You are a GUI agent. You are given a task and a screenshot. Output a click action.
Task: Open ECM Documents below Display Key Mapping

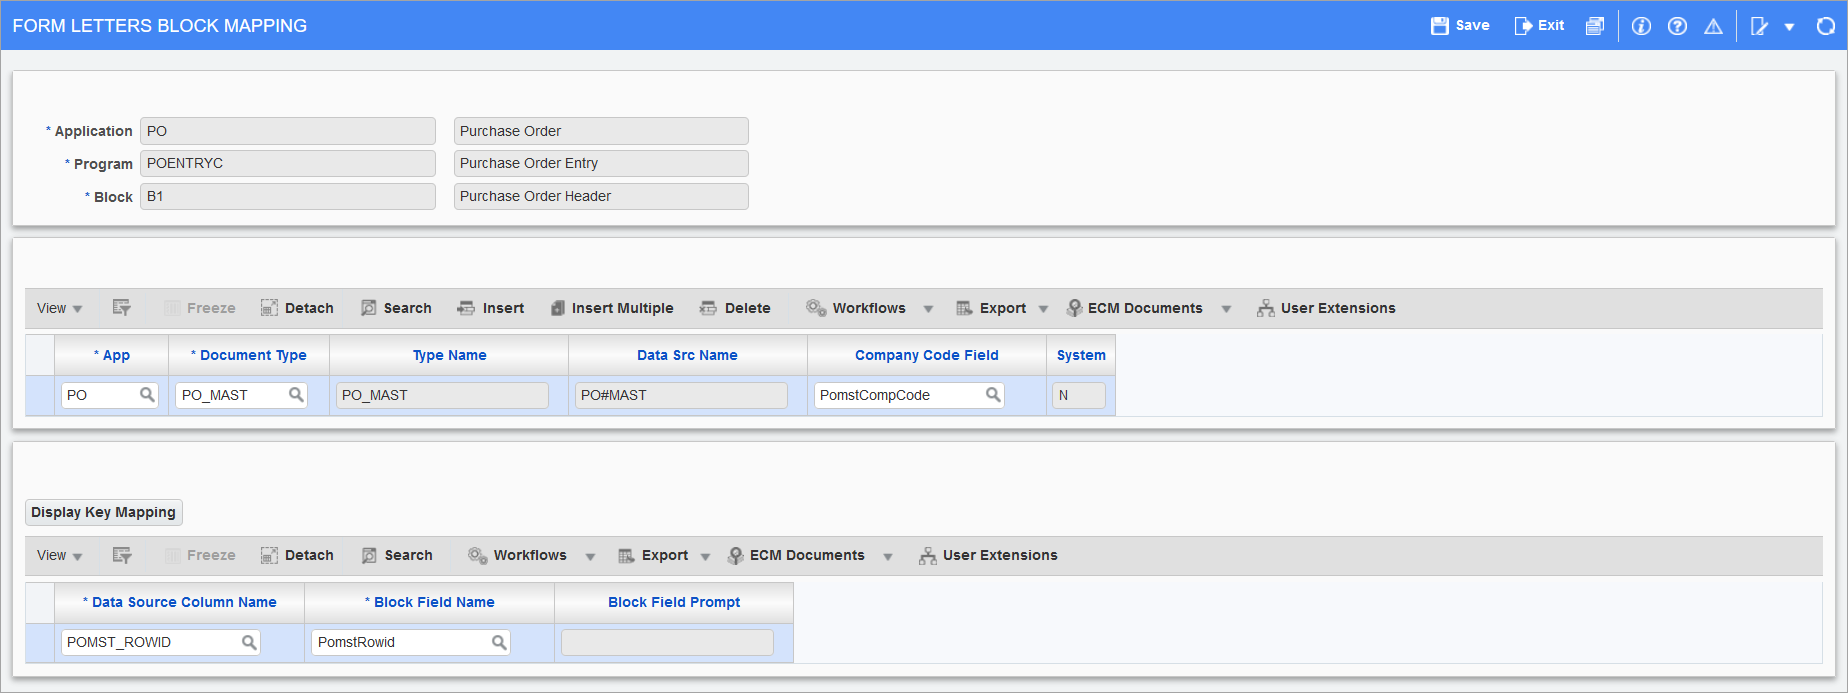[796, 555]
